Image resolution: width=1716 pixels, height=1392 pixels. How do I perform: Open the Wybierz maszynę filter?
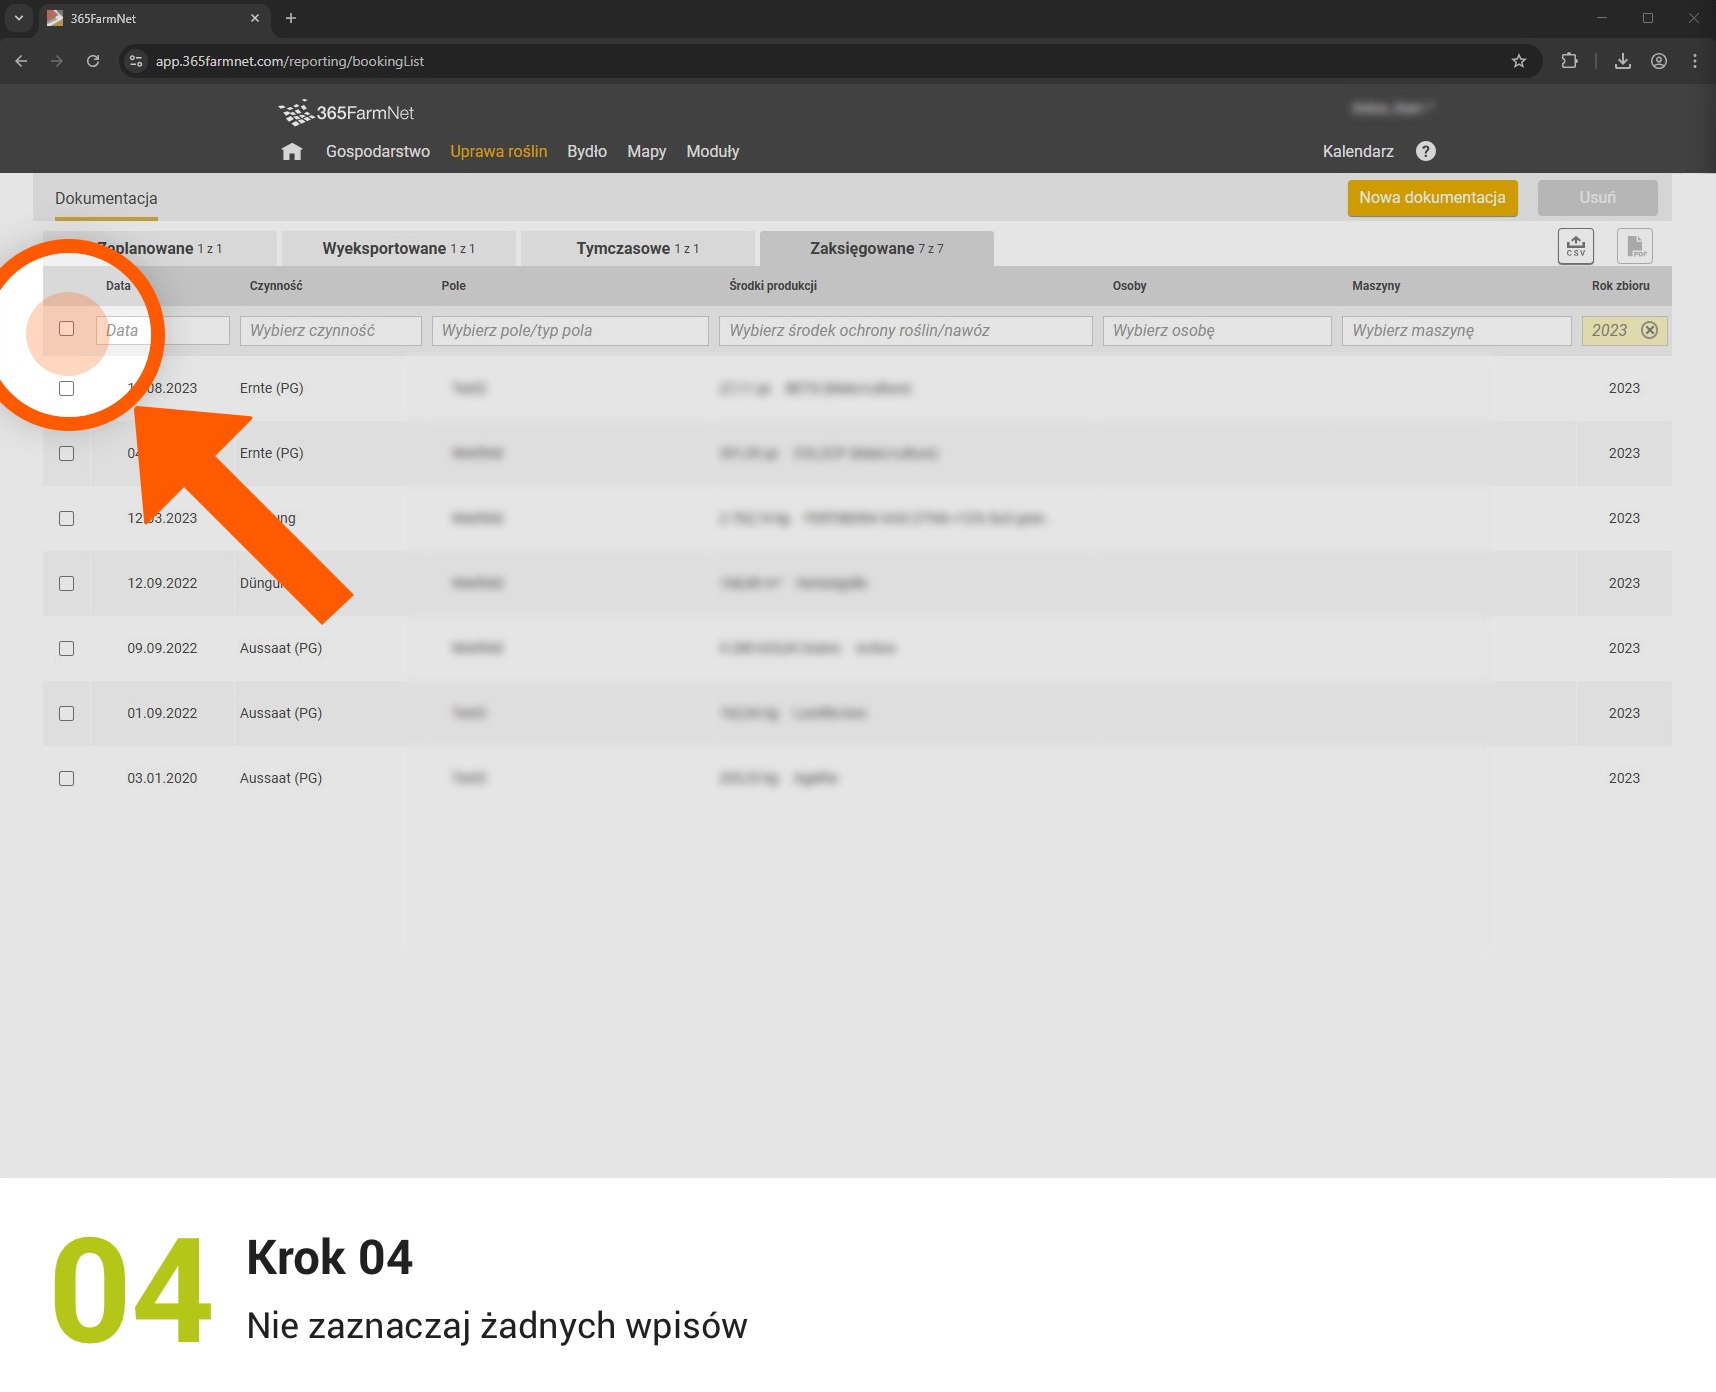tap(1455, 331)
